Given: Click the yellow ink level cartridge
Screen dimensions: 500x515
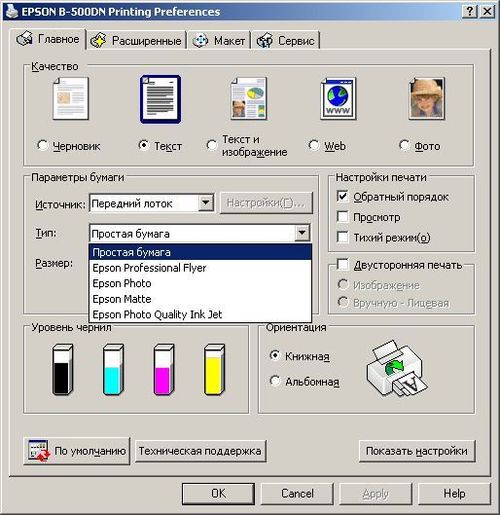Looking at the screenshot, I should [214, 370].
